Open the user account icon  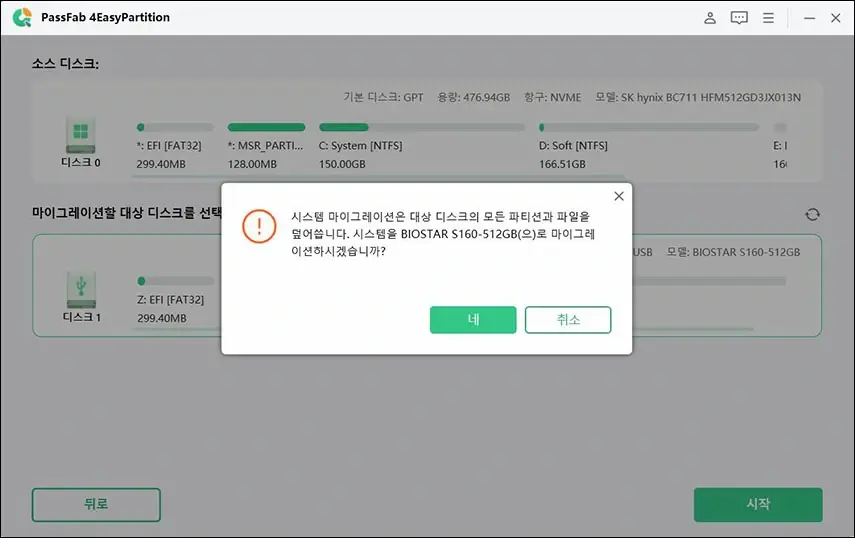point(709,18)
